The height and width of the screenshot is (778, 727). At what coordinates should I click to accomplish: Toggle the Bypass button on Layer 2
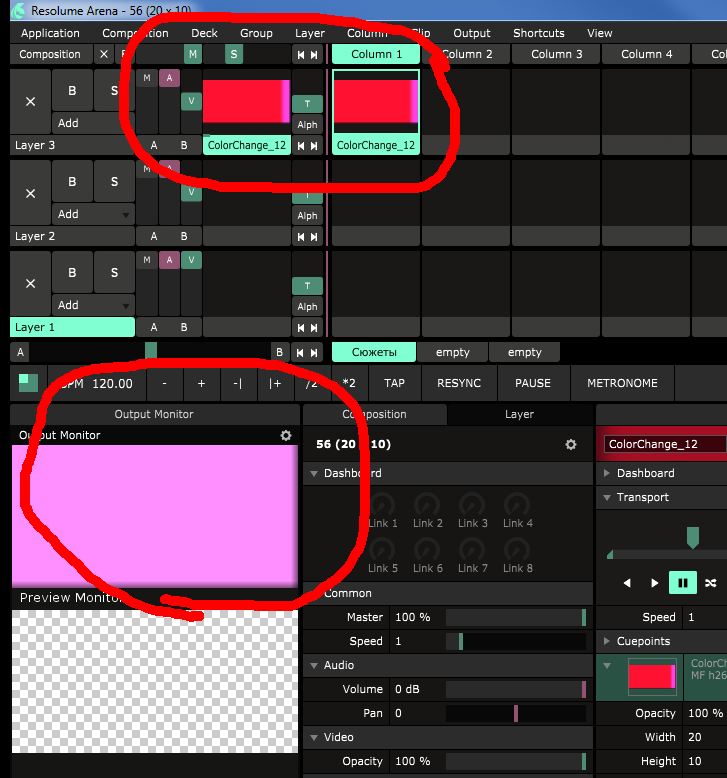point(72,182)
